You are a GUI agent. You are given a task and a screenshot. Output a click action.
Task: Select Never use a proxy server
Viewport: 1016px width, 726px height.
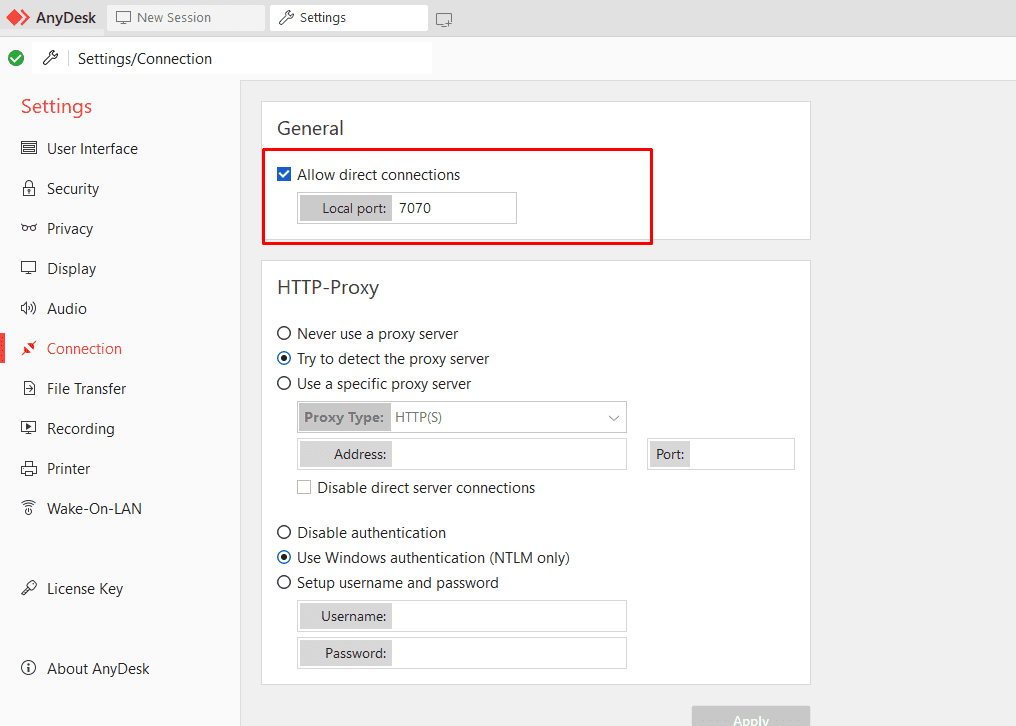tap(284, 333)
